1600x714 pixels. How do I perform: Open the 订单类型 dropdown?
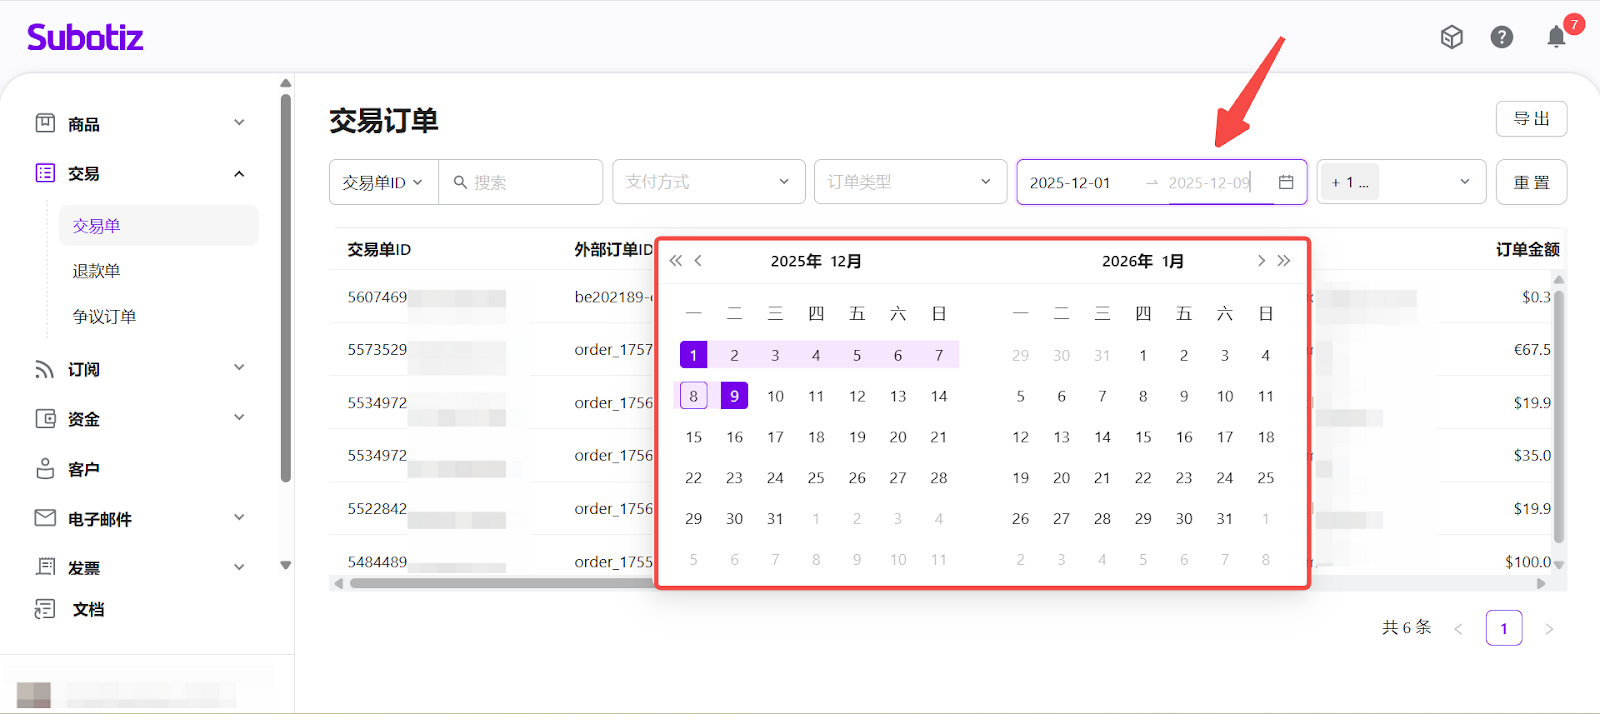click(x=910, y=182)
